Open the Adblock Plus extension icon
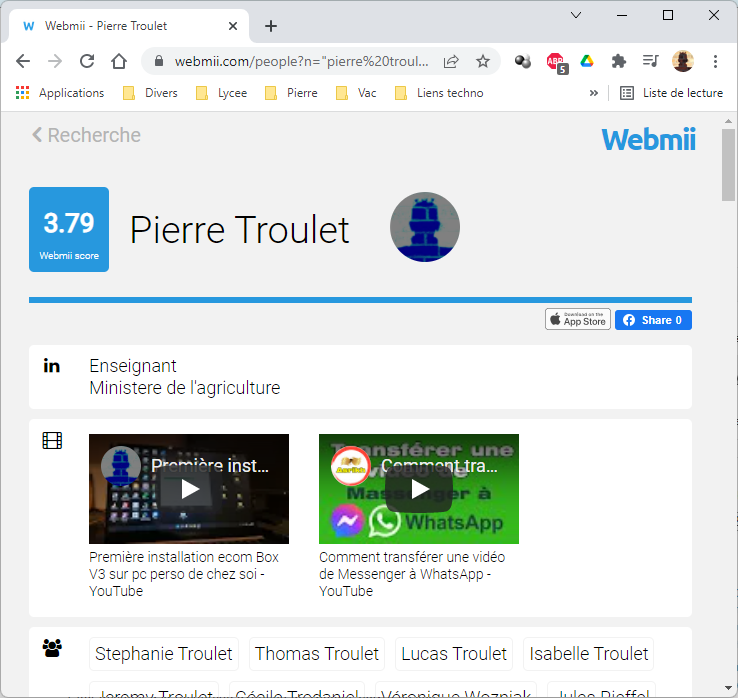 tap(557, 63)
